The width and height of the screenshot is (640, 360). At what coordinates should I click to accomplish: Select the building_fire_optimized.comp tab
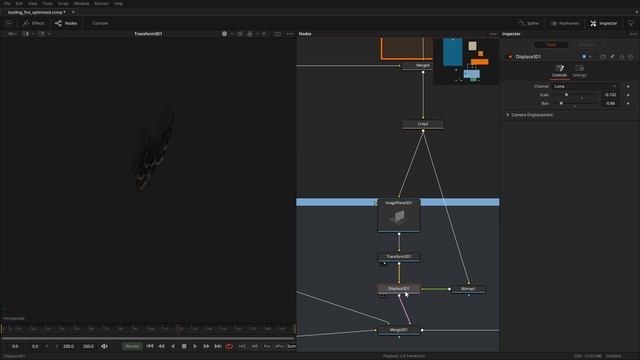[37, 12]
